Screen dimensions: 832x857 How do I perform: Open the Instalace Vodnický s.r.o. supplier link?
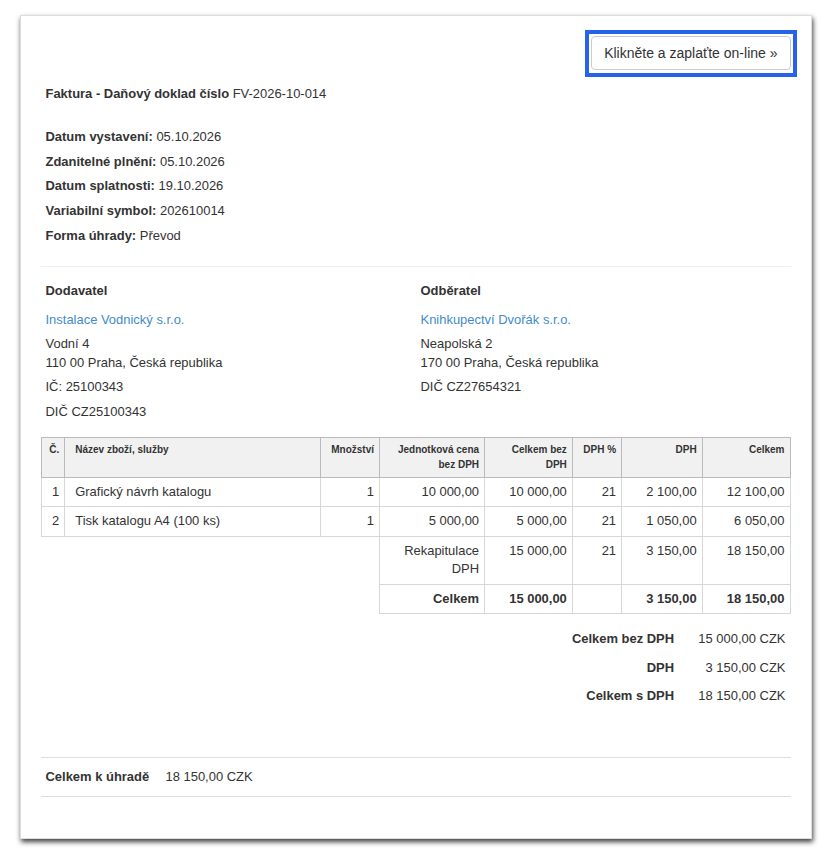(x=115, y=320)
